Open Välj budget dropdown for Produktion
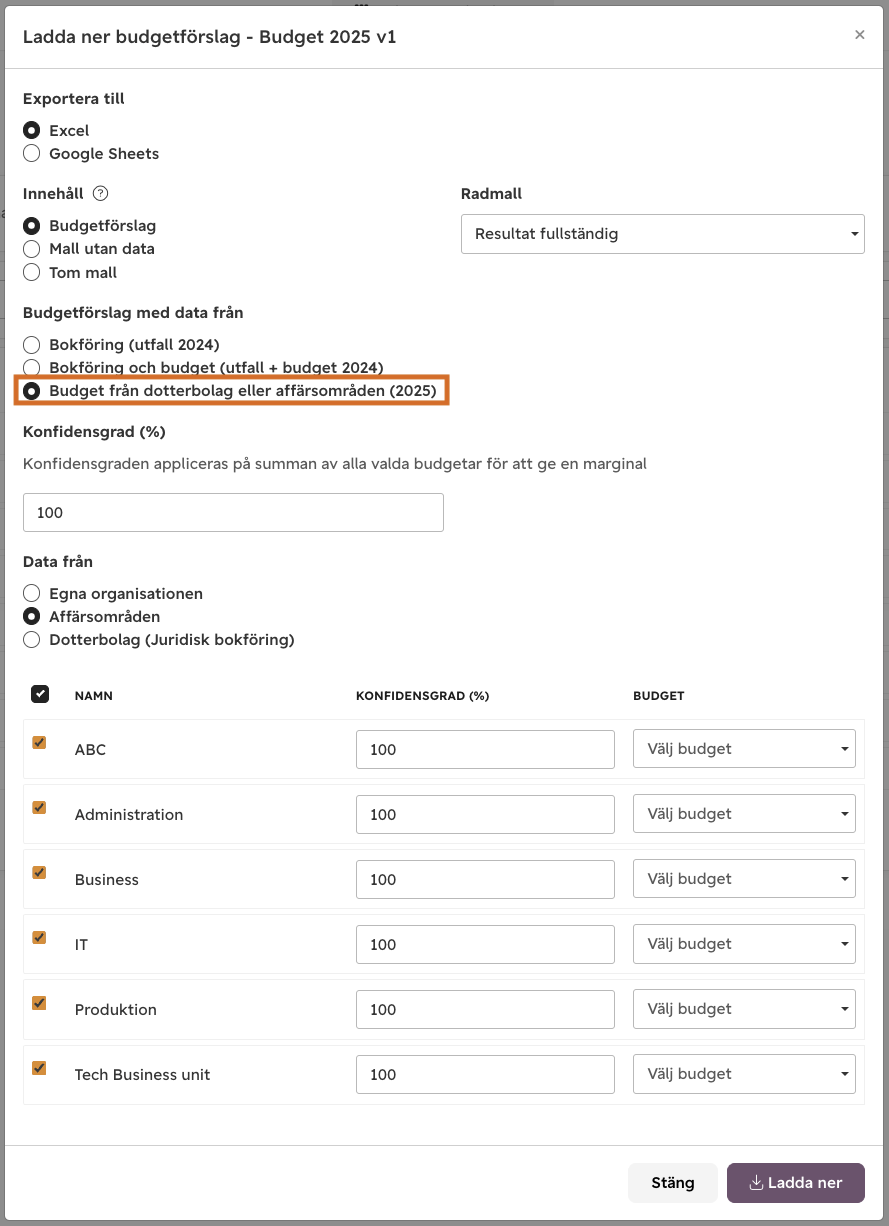Image resolution: width=889 pixels, height=1226 pixels. coord(744,1009)
